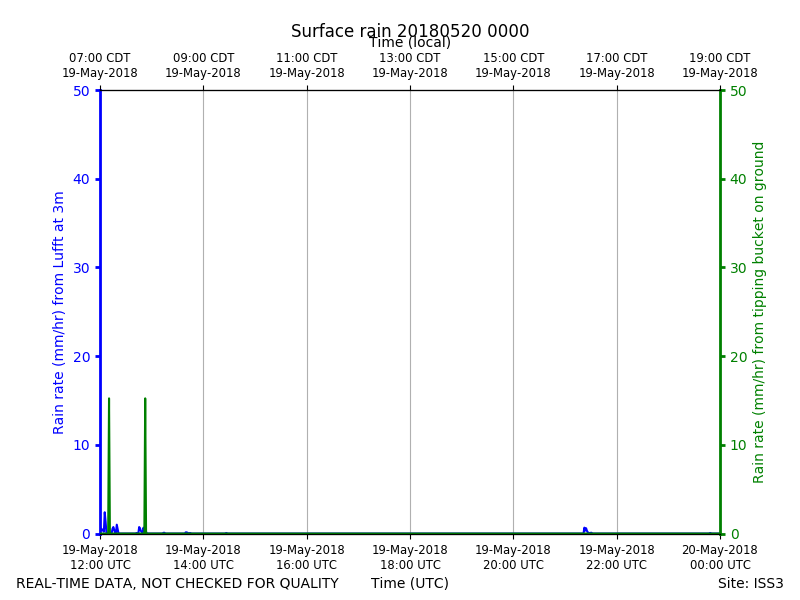Click the small blue bump near 22:00 UTC
Image resolution: width=800 pixels, height=600 pixels.
point(585,530)
